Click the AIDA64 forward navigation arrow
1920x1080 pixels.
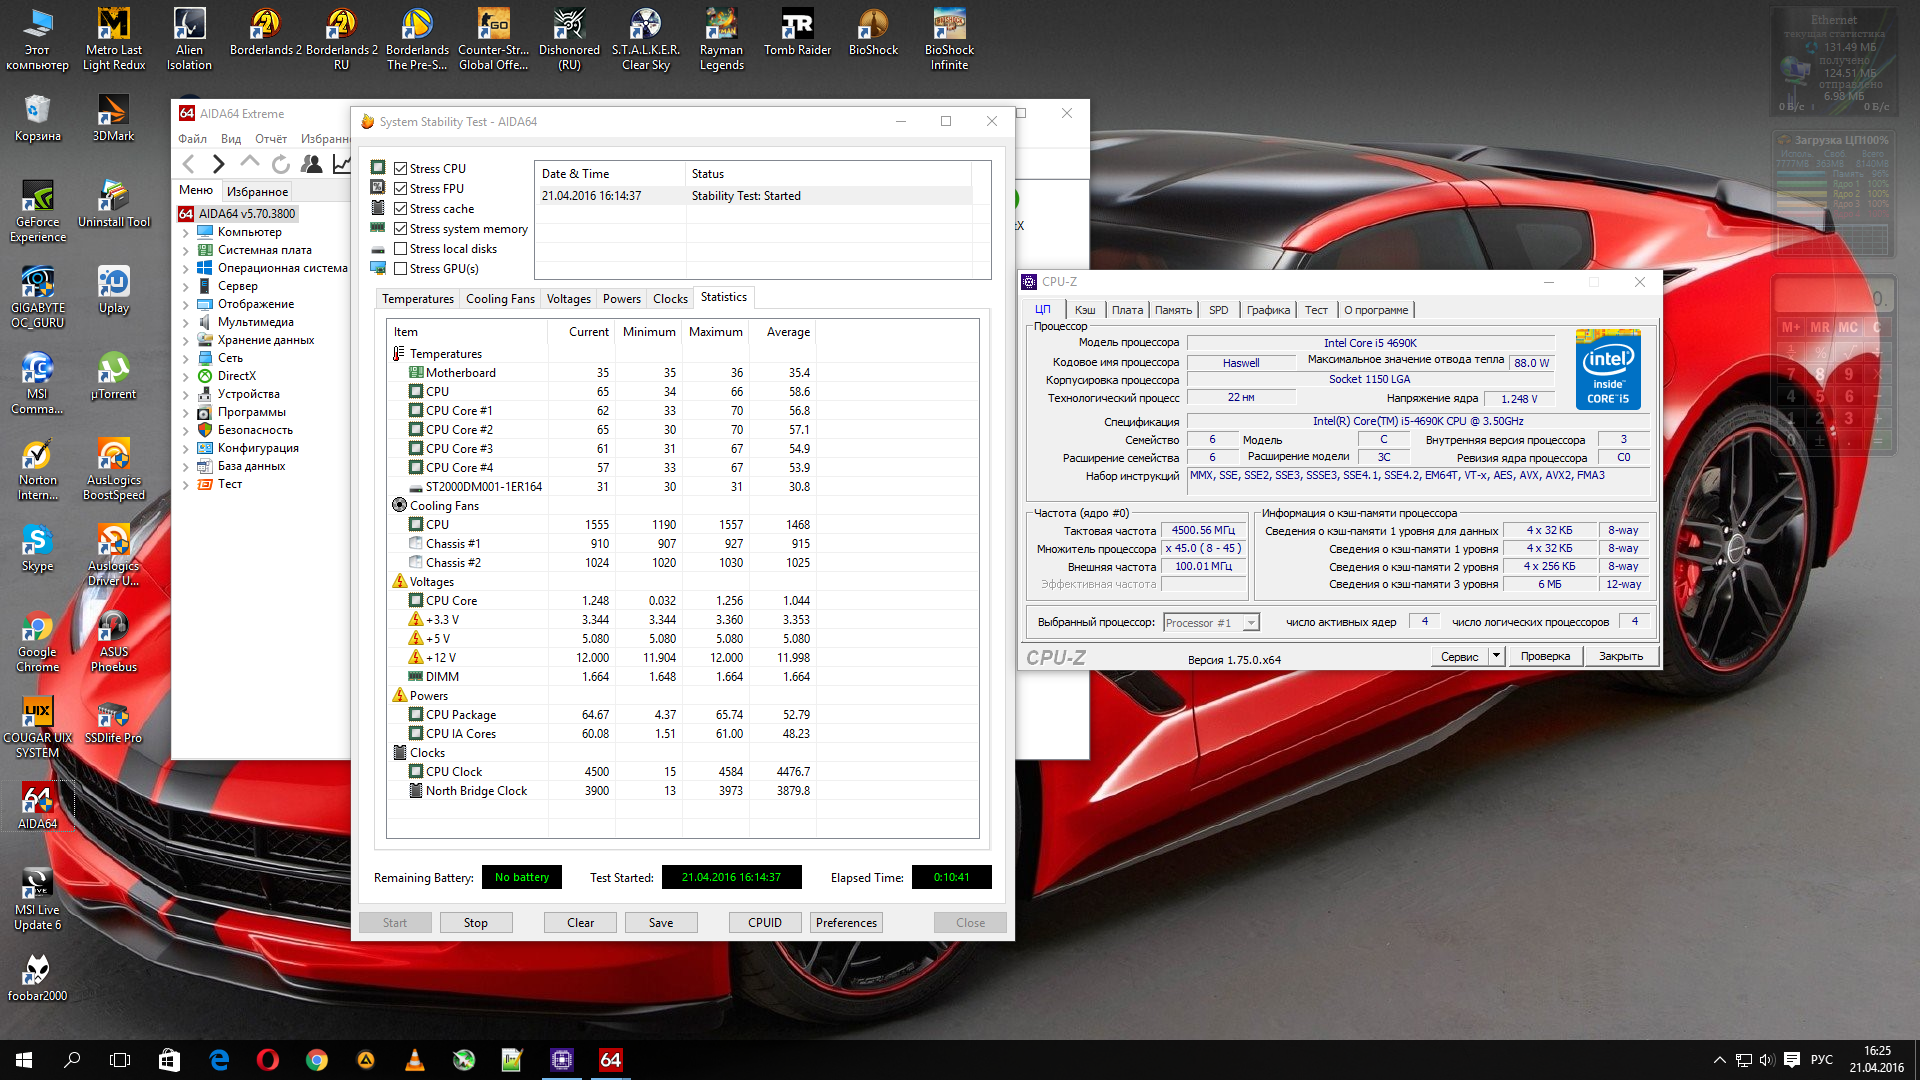[218, 164]
